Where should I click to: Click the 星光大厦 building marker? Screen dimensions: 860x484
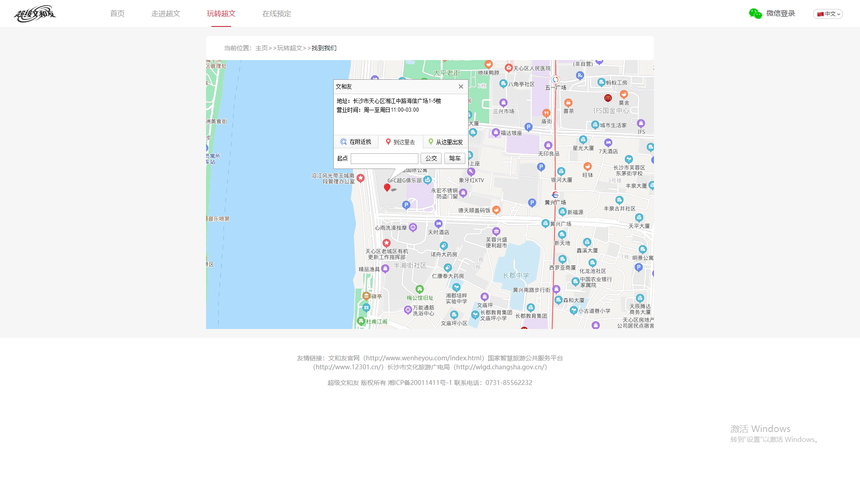point(583,140)
